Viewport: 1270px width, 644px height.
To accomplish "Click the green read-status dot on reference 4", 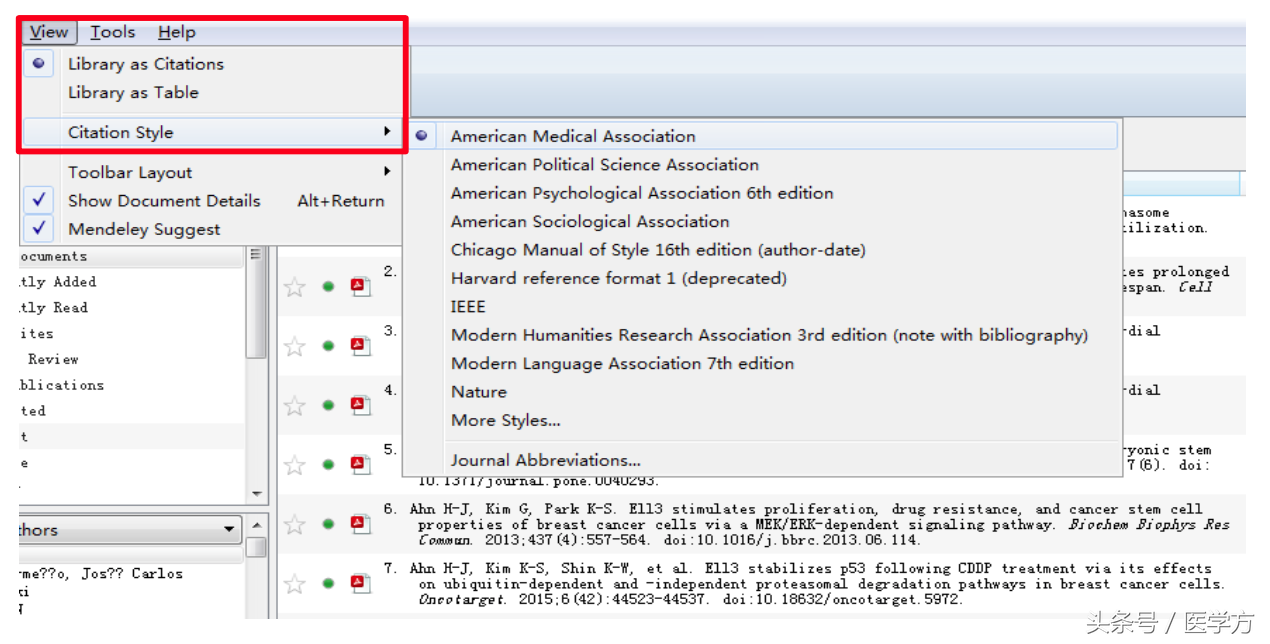I will [328, 405].
